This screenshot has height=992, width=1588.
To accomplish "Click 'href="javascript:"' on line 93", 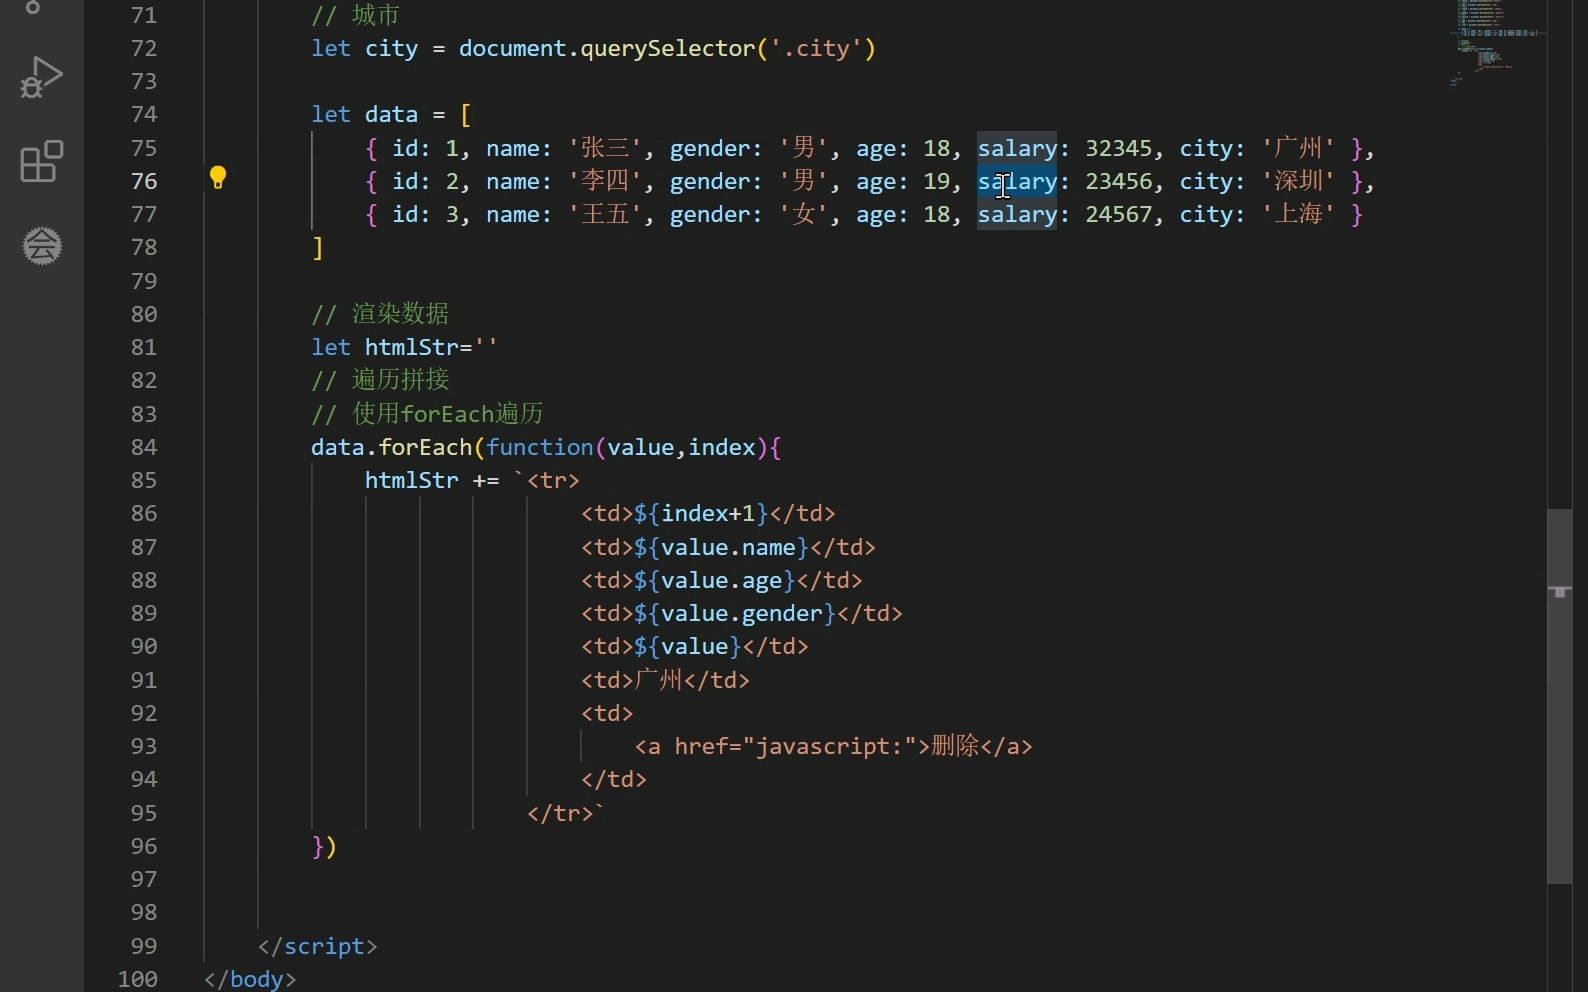I will pos(795,746).
